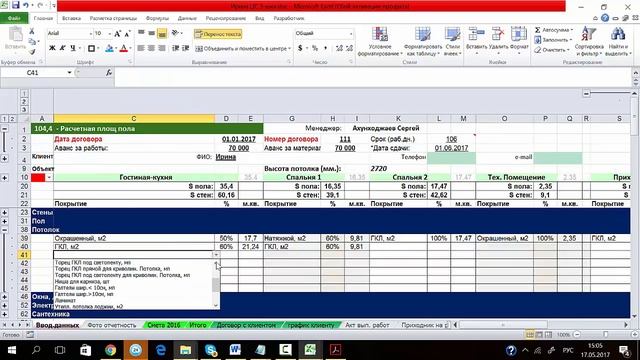Open the Формат cells menu

coord(519,41)
